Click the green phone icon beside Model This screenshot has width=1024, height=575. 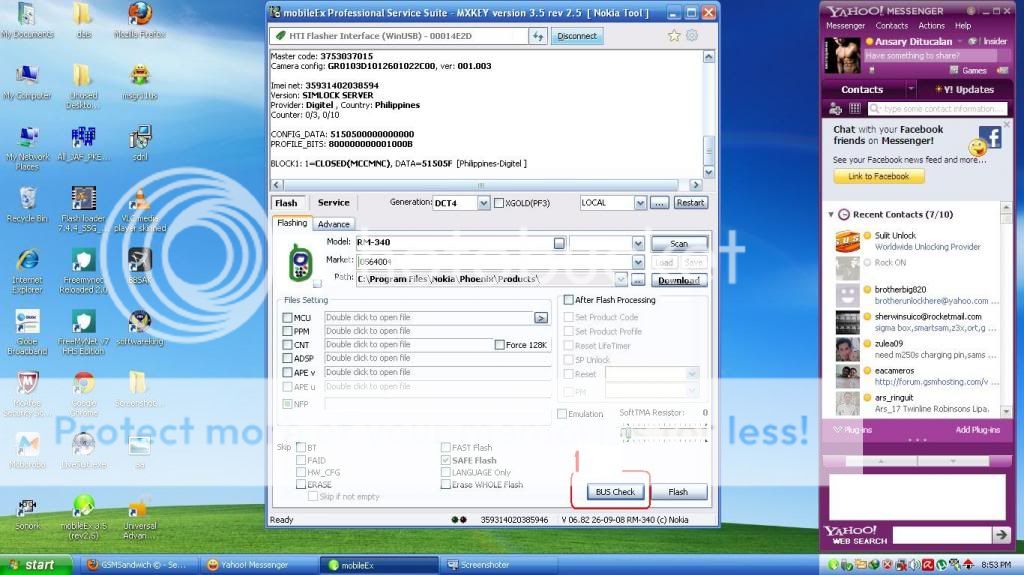pos(300,263)
